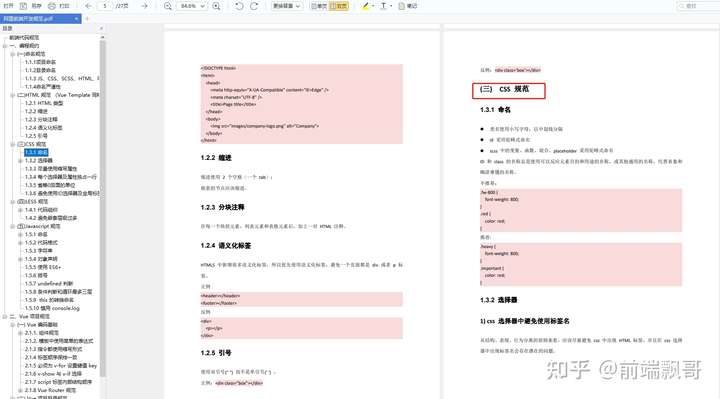Image resolution: width=720 pixels, height=399 pixels.
Task: Select outline entry 1.2.3
Action: coord(41,119)
